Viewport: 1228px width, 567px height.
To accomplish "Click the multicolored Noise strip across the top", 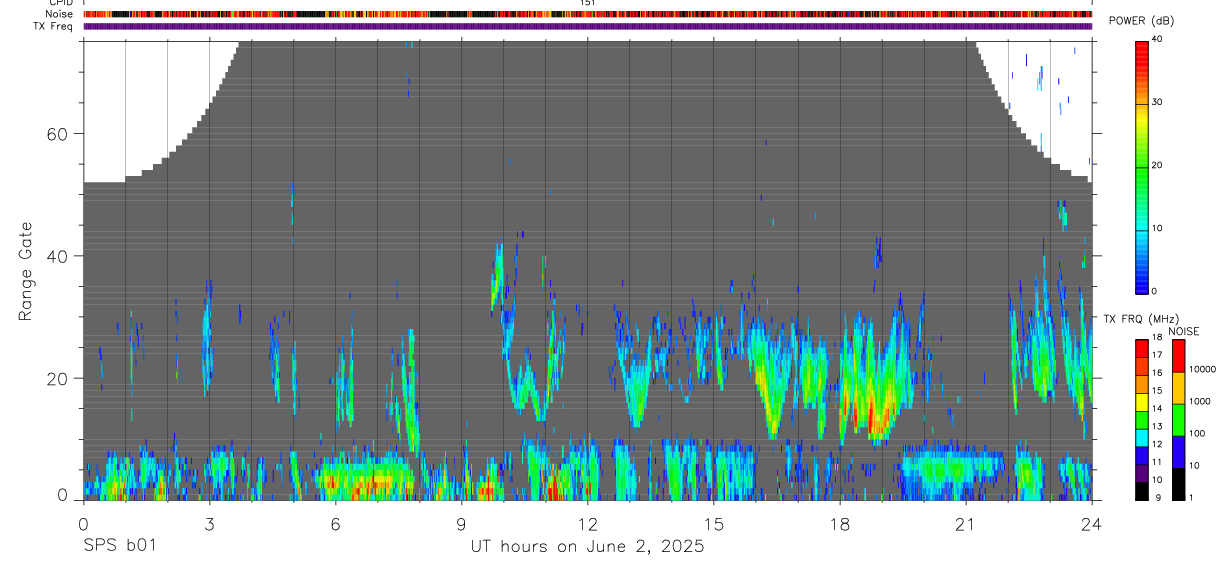I will coord(587,14).
